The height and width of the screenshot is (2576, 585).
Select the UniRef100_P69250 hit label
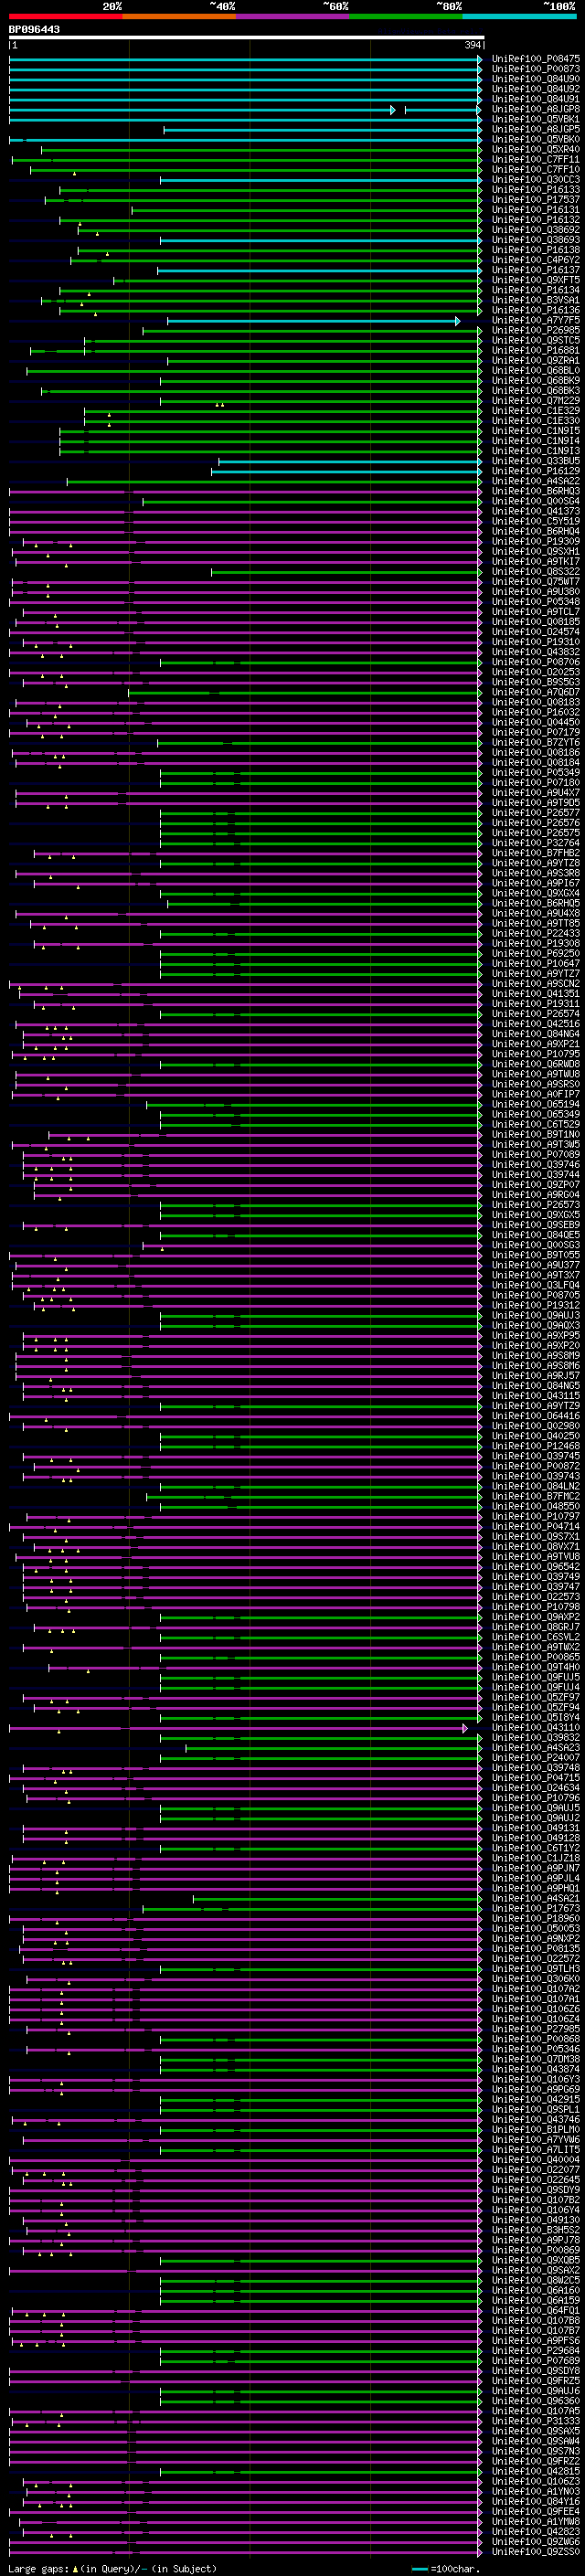click(535, 954)
